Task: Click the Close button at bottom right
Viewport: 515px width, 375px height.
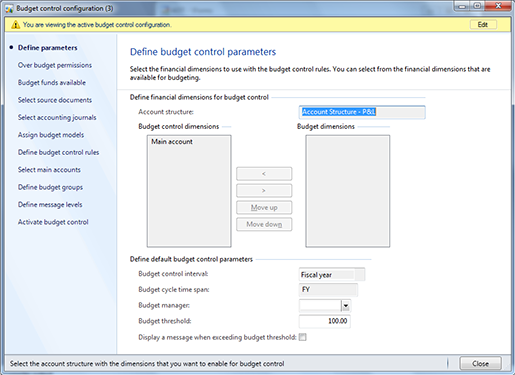Action: click(480, 363)
